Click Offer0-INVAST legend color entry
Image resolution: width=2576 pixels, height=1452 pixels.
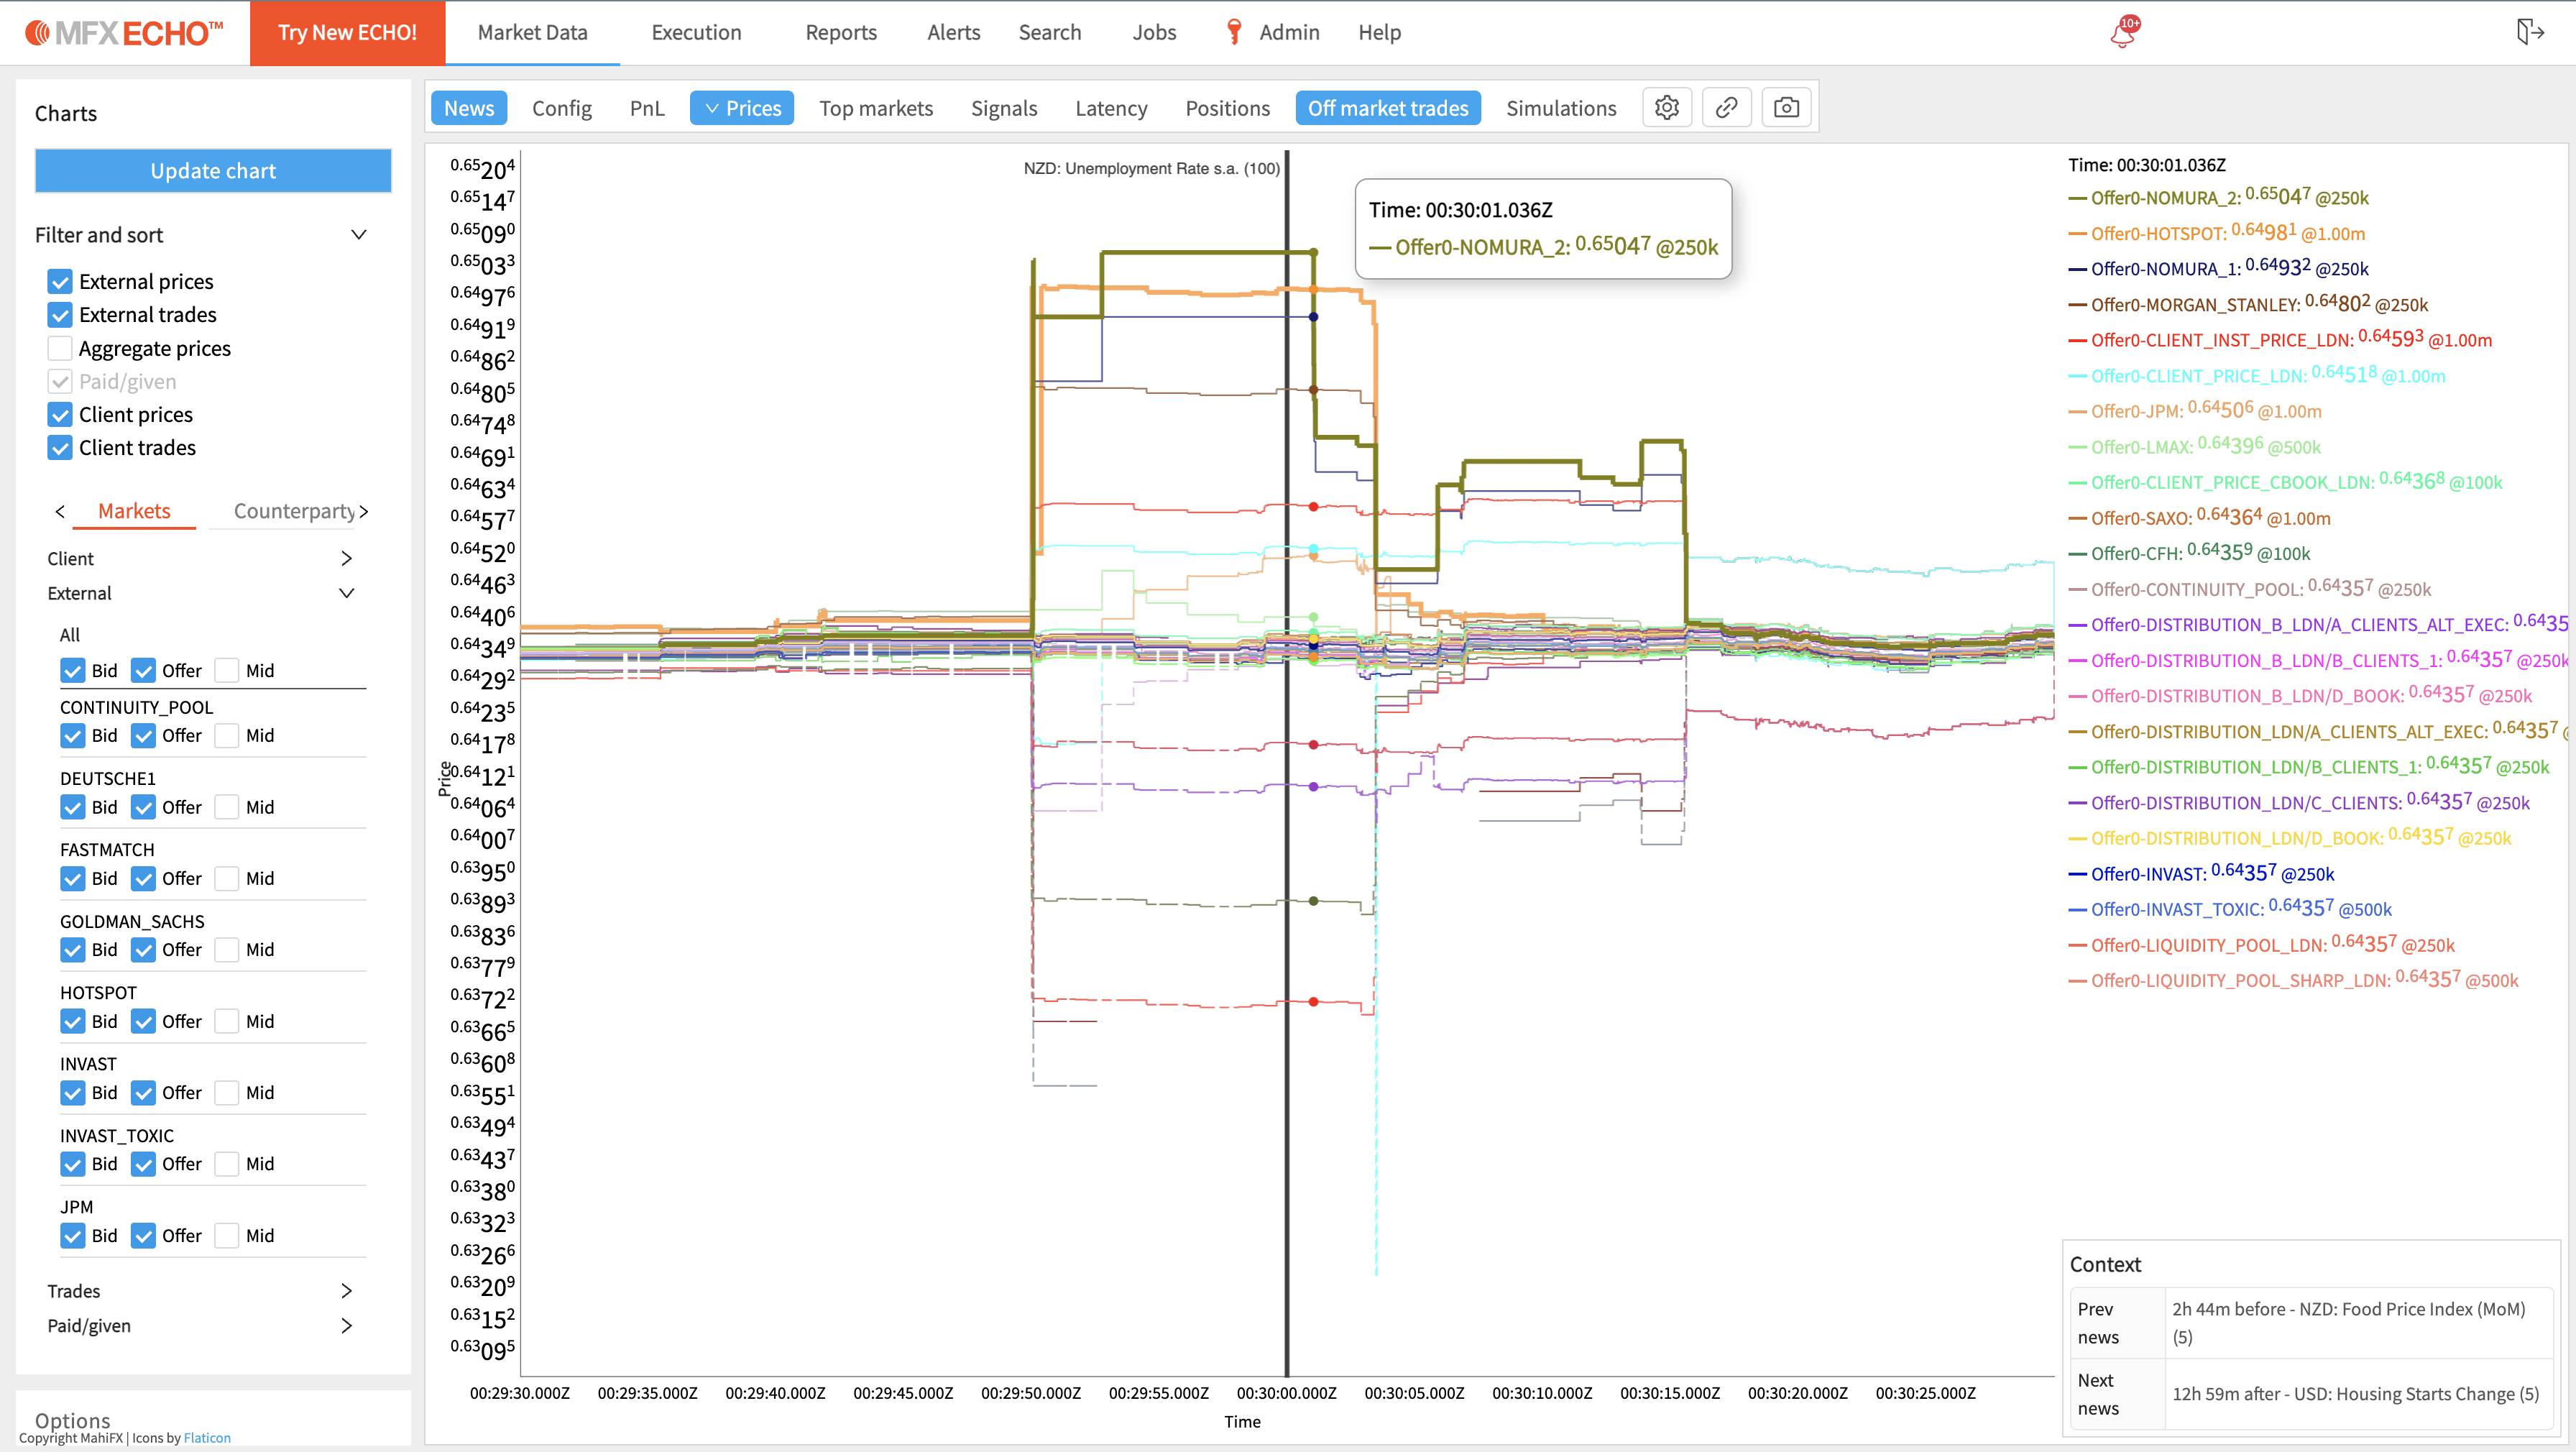[x=2201, y=874]
